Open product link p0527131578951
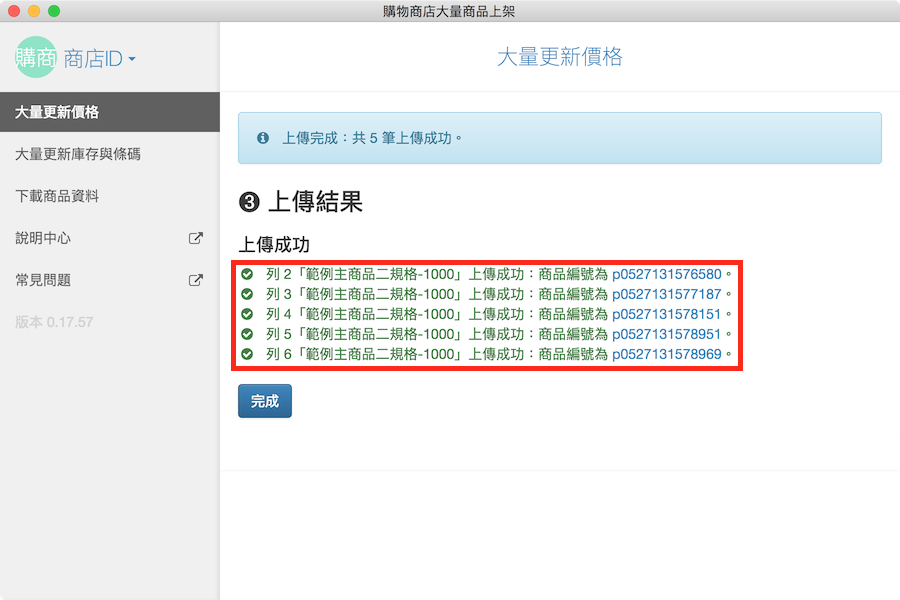Viewport: 900px width, 600px height. tap(666, 334)
